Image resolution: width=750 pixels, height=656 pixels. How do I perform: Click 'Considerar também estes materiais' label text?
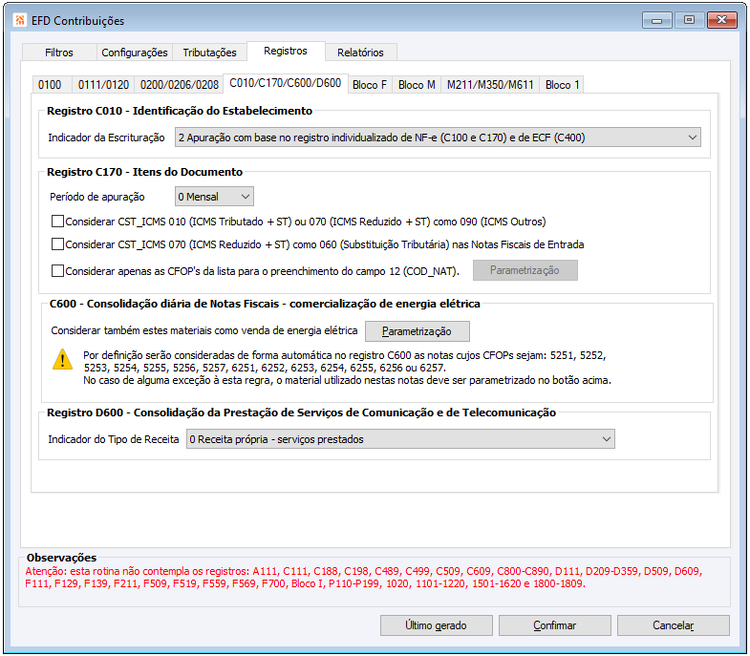[x=204, y=331]
